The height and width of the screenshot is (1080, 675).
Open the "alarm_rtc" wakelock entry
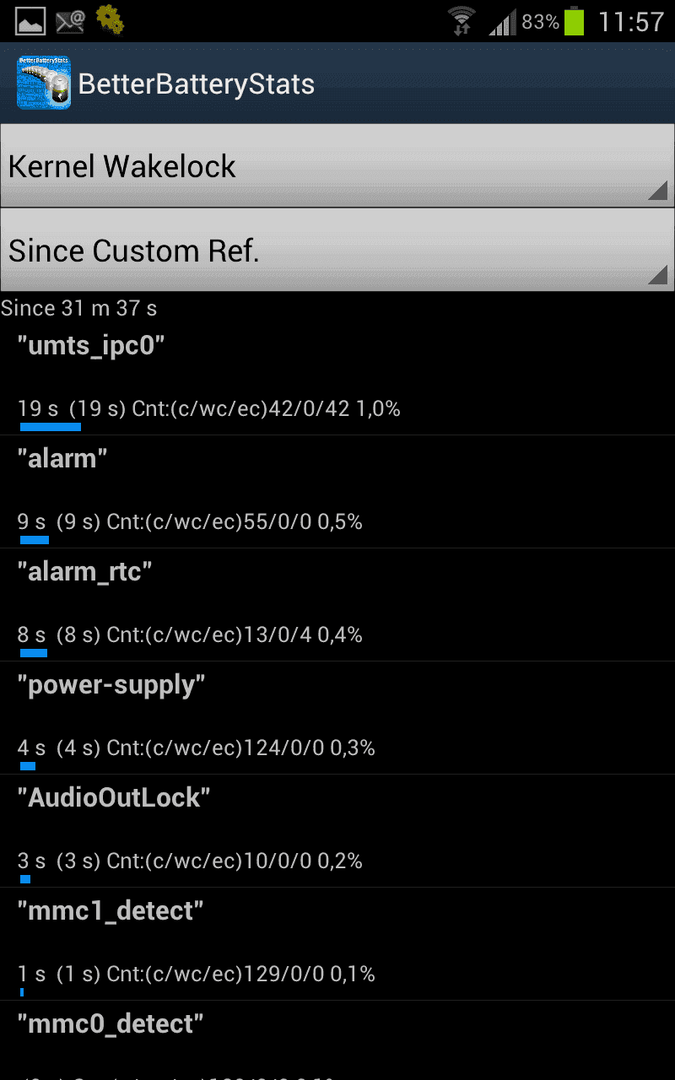point(338,605)
